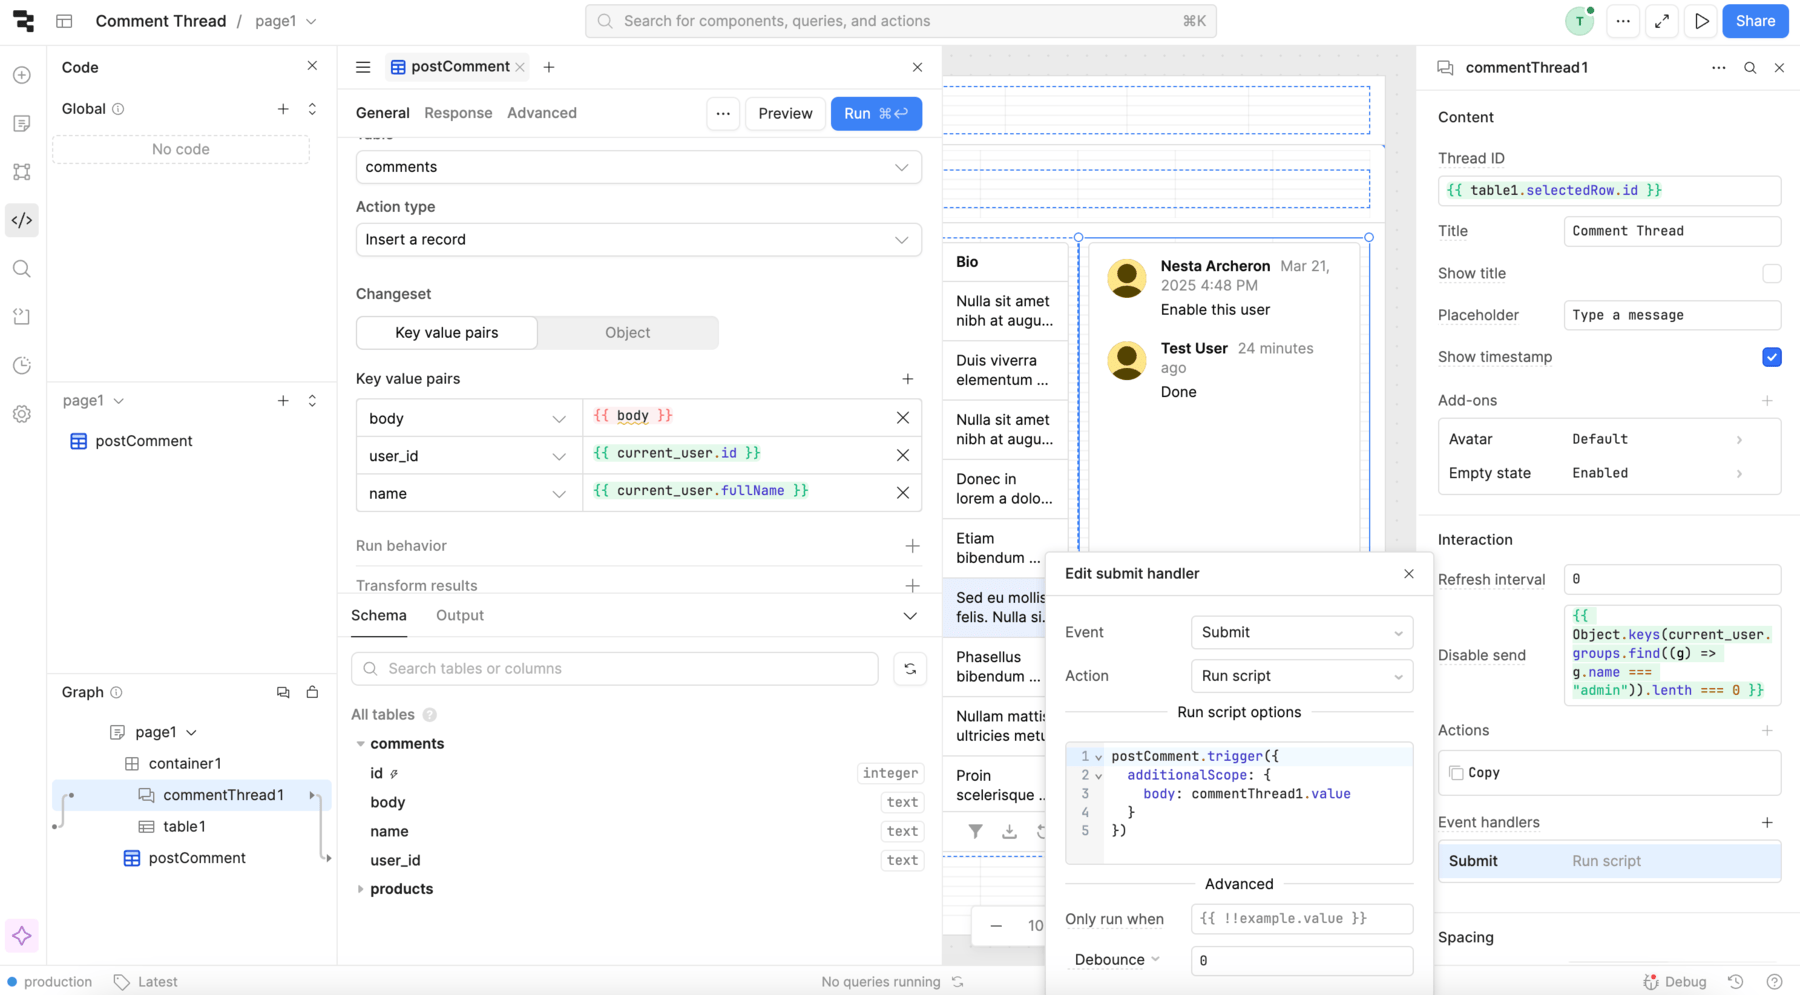Open the Settings gear icon in sidebar
The image size is (1800, 995).
[22, 414]
